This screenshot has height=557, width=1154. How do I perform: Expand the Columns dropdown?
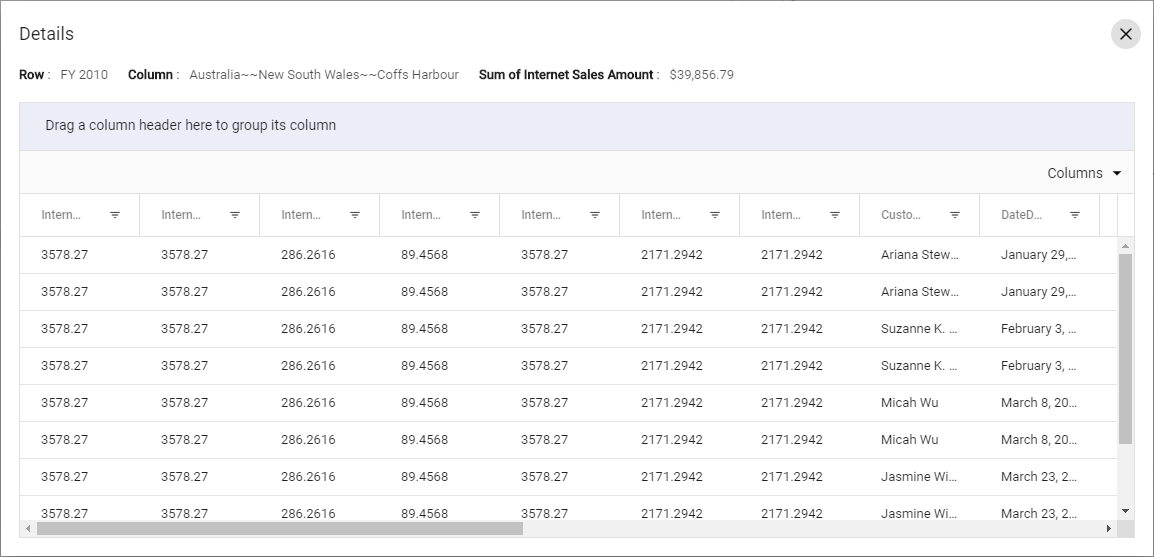click(1084, 173)
